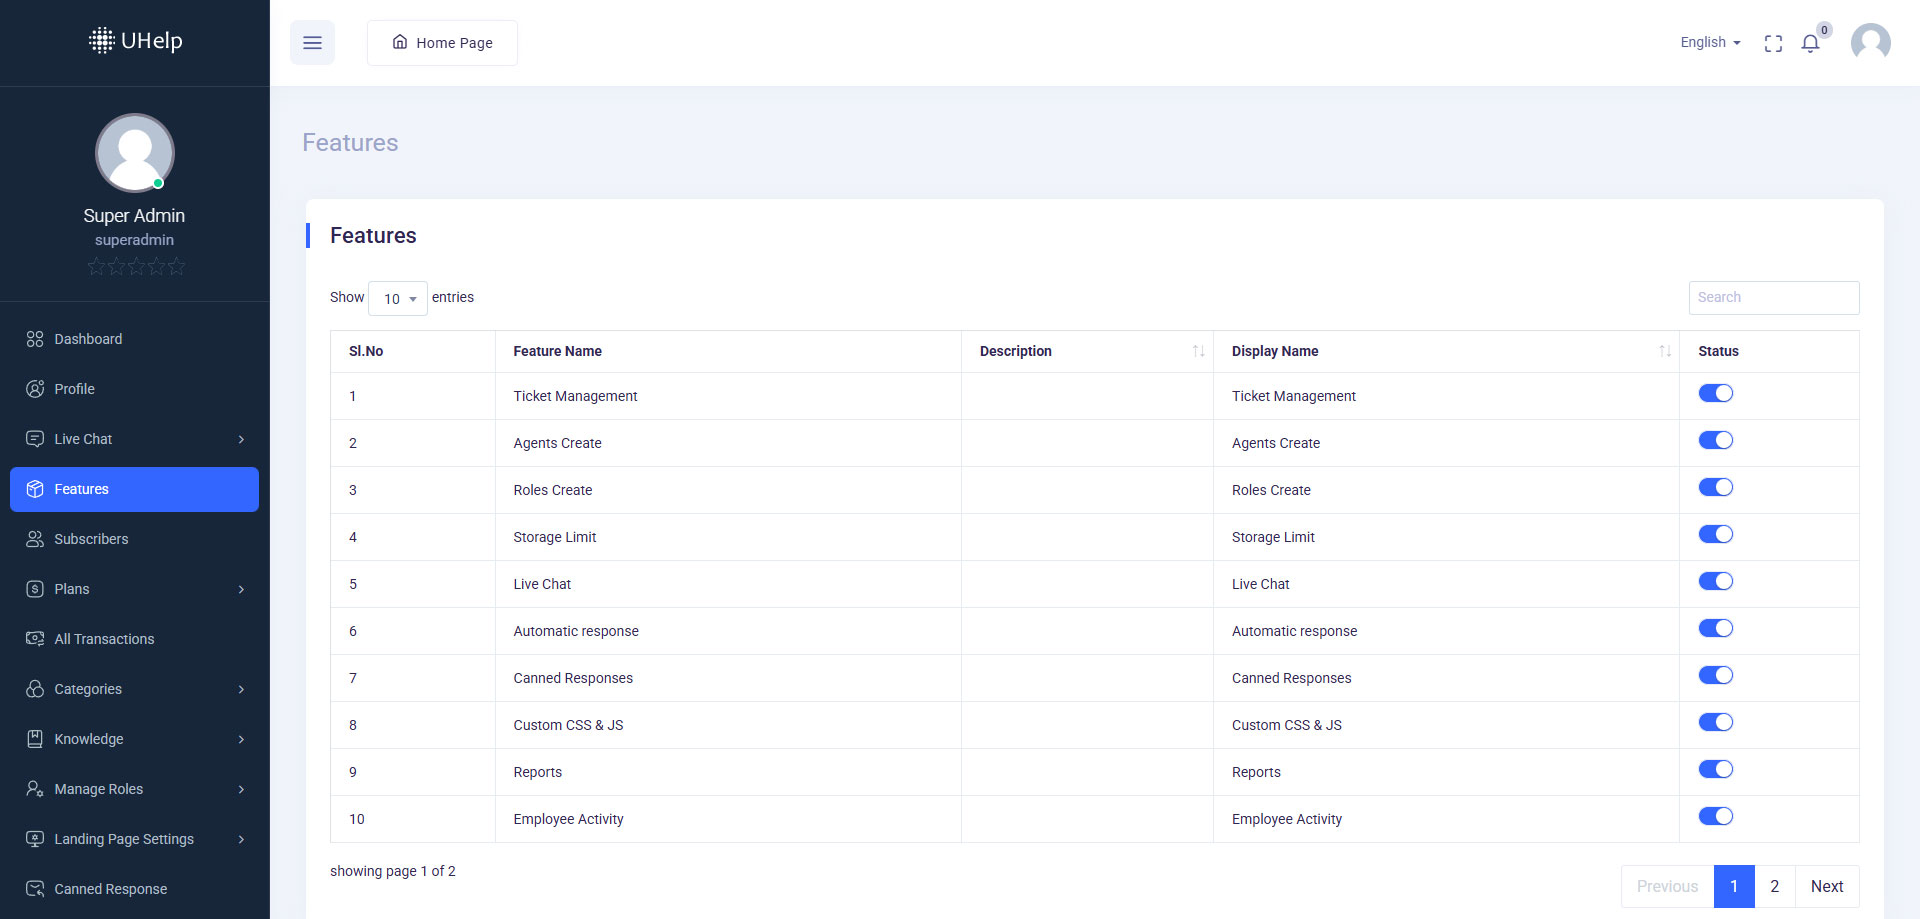This screenshot has height=919, width=1920.
Task: Click the Home Page button
Action: (442, 43)
